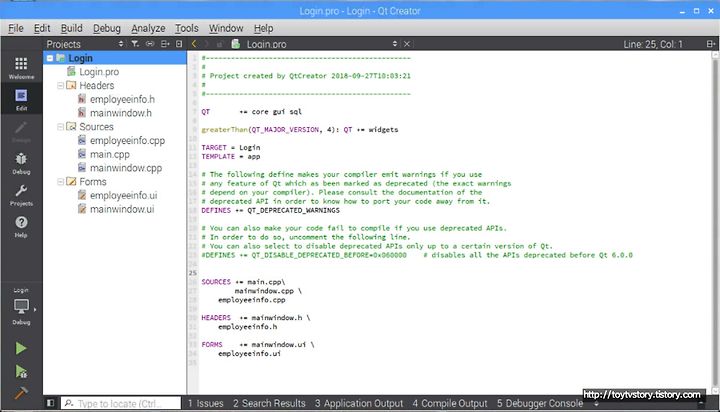720x412 pixels.
Task: Go back in editor navigation history
Action: pos(194,44)
